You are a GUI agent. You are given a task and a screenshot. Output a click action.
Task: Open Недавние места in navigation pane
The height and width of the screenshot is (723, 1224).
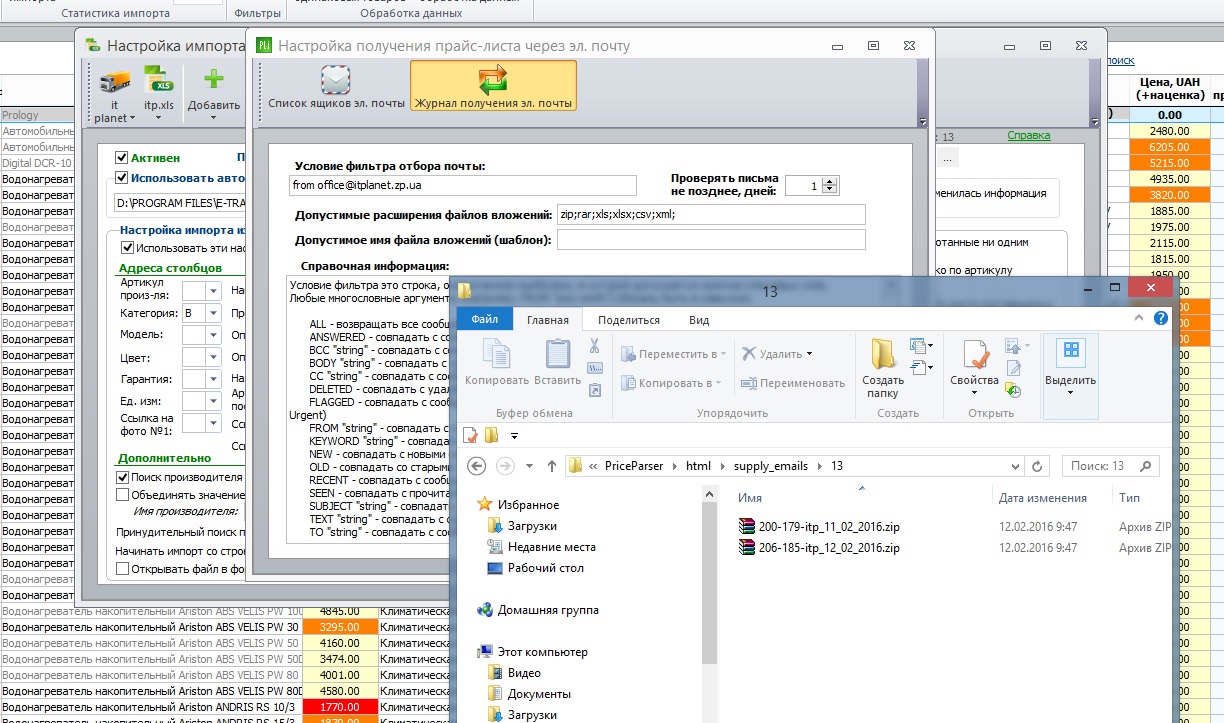pyautogui.click(x=551, y=547)
